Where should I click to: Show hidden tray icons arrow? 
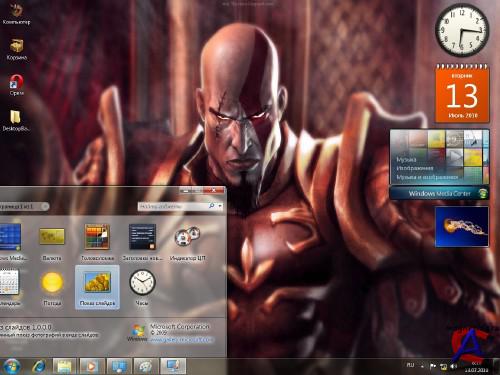pyautogui.click(x=422, y=366)
